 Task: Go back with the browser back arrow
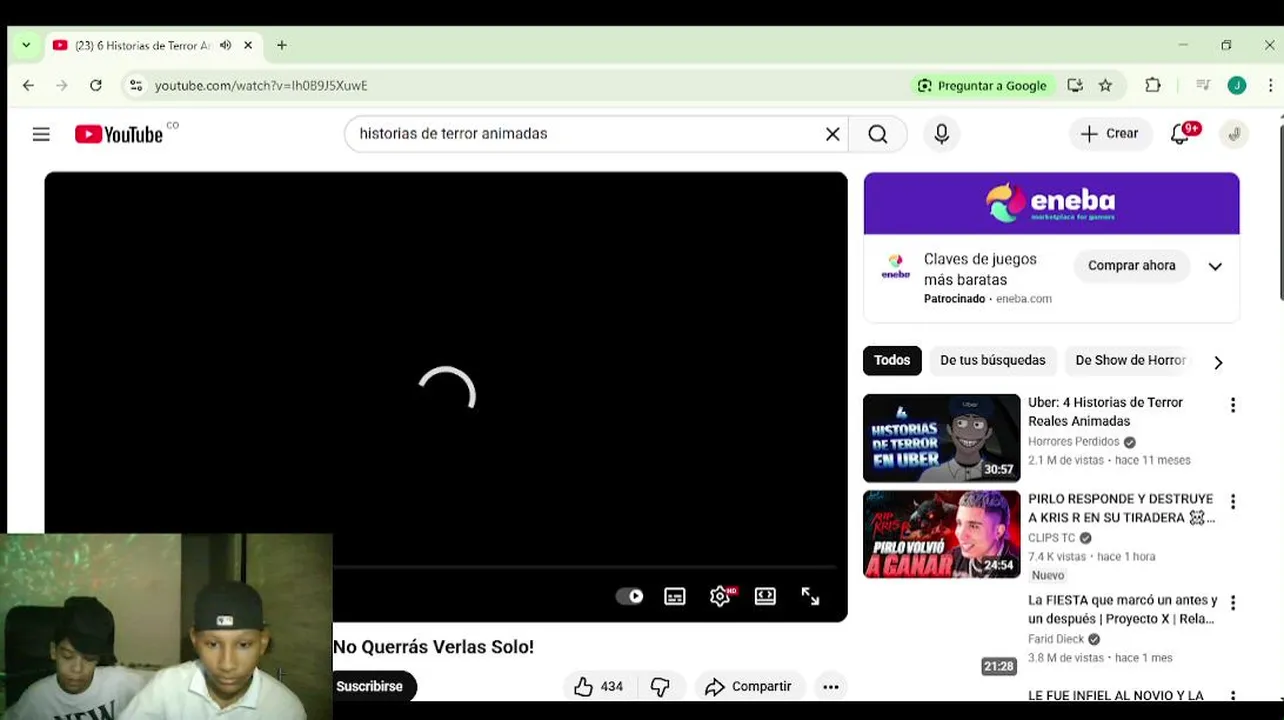28,86
